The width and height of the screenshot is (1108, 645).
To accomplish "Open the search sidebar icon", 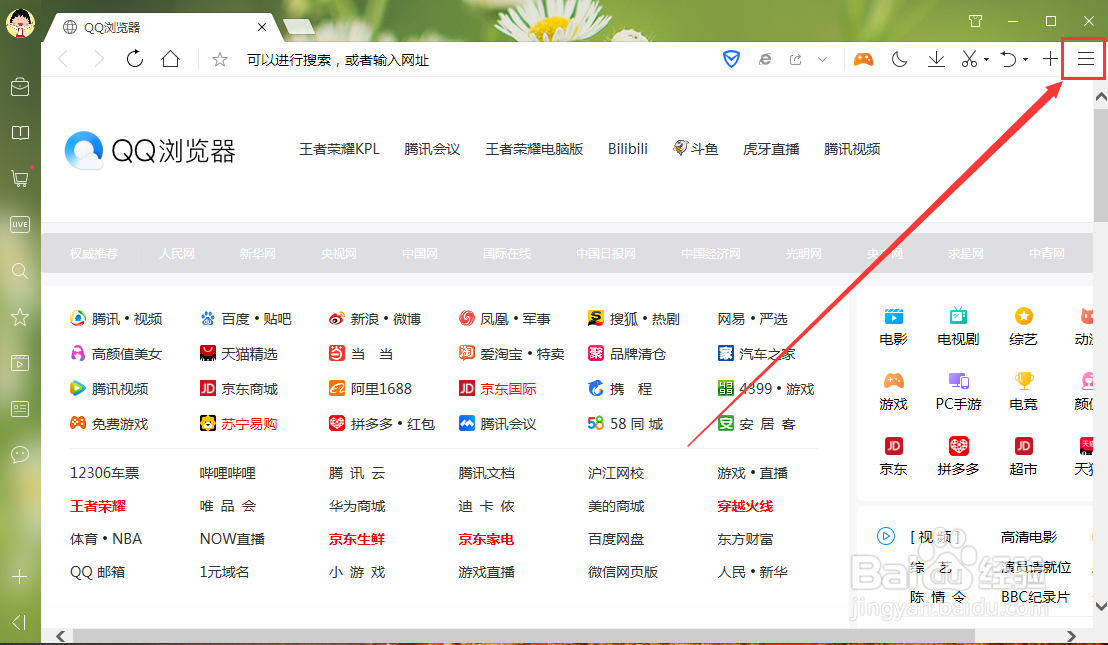I will pyautogui.click(x=20, y=271).
